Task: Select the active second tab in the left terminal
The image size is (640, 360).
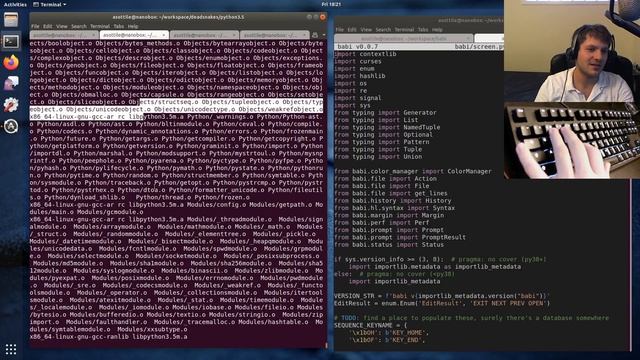Action: click(x=134, y=35)
